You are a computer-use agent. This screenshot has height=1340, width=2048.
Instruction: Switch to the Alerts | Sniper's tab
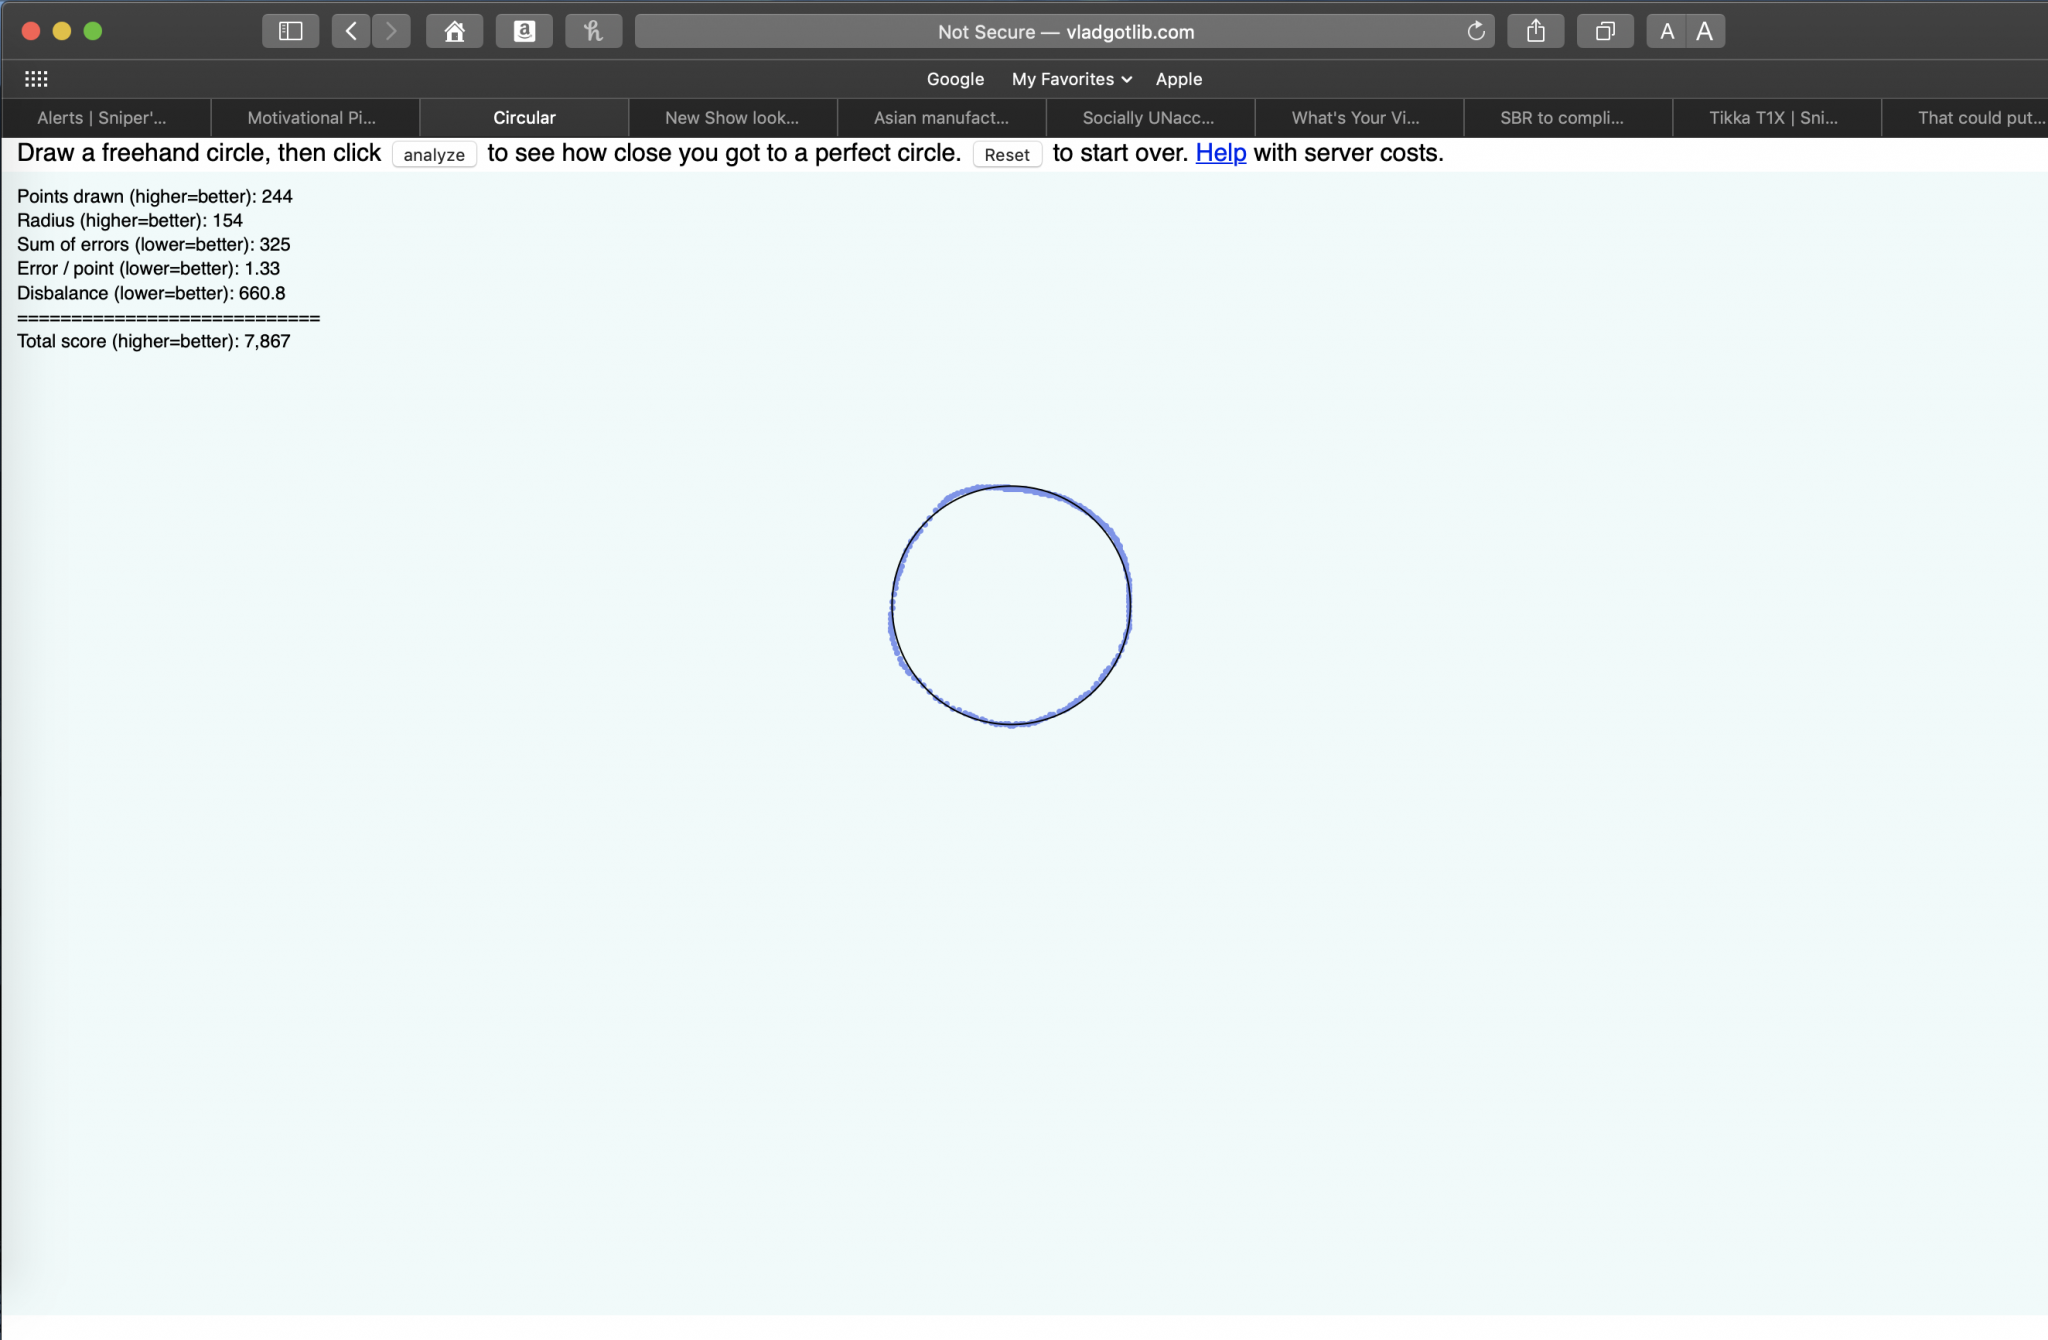106,118
